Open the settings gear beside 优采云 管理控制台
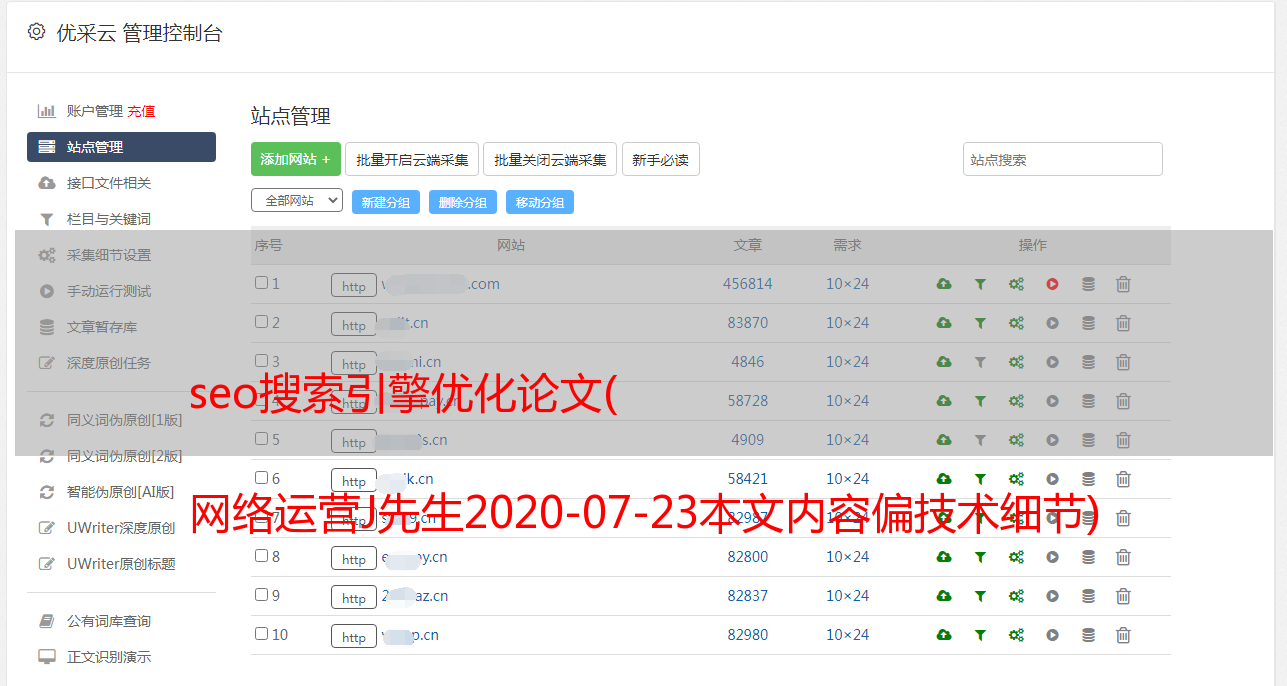Image resolution: width=1287 pixels, height=686 pixels. (37, 32)
